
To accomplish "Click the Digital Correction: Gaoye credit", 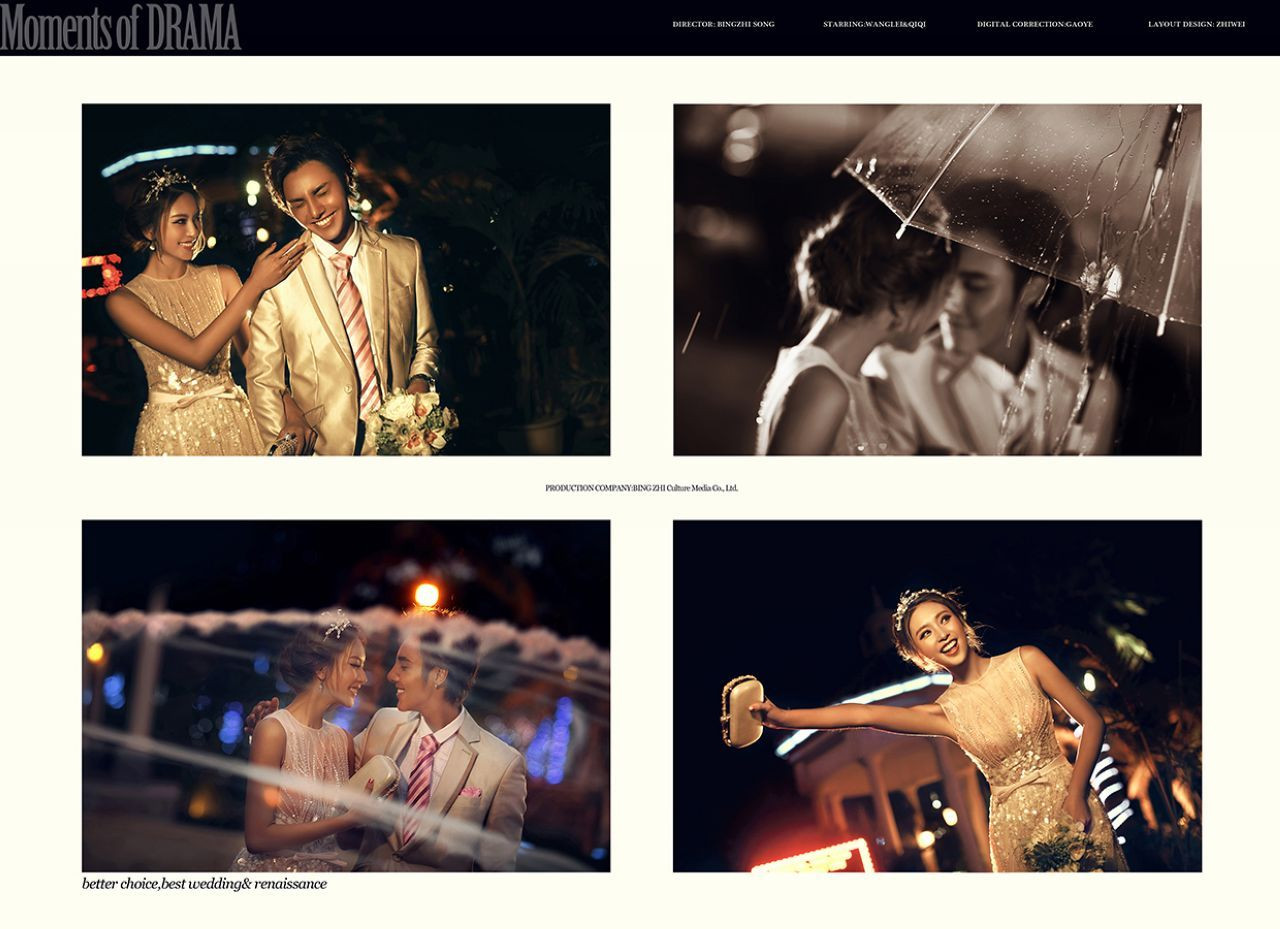I will pos(1034,24).
